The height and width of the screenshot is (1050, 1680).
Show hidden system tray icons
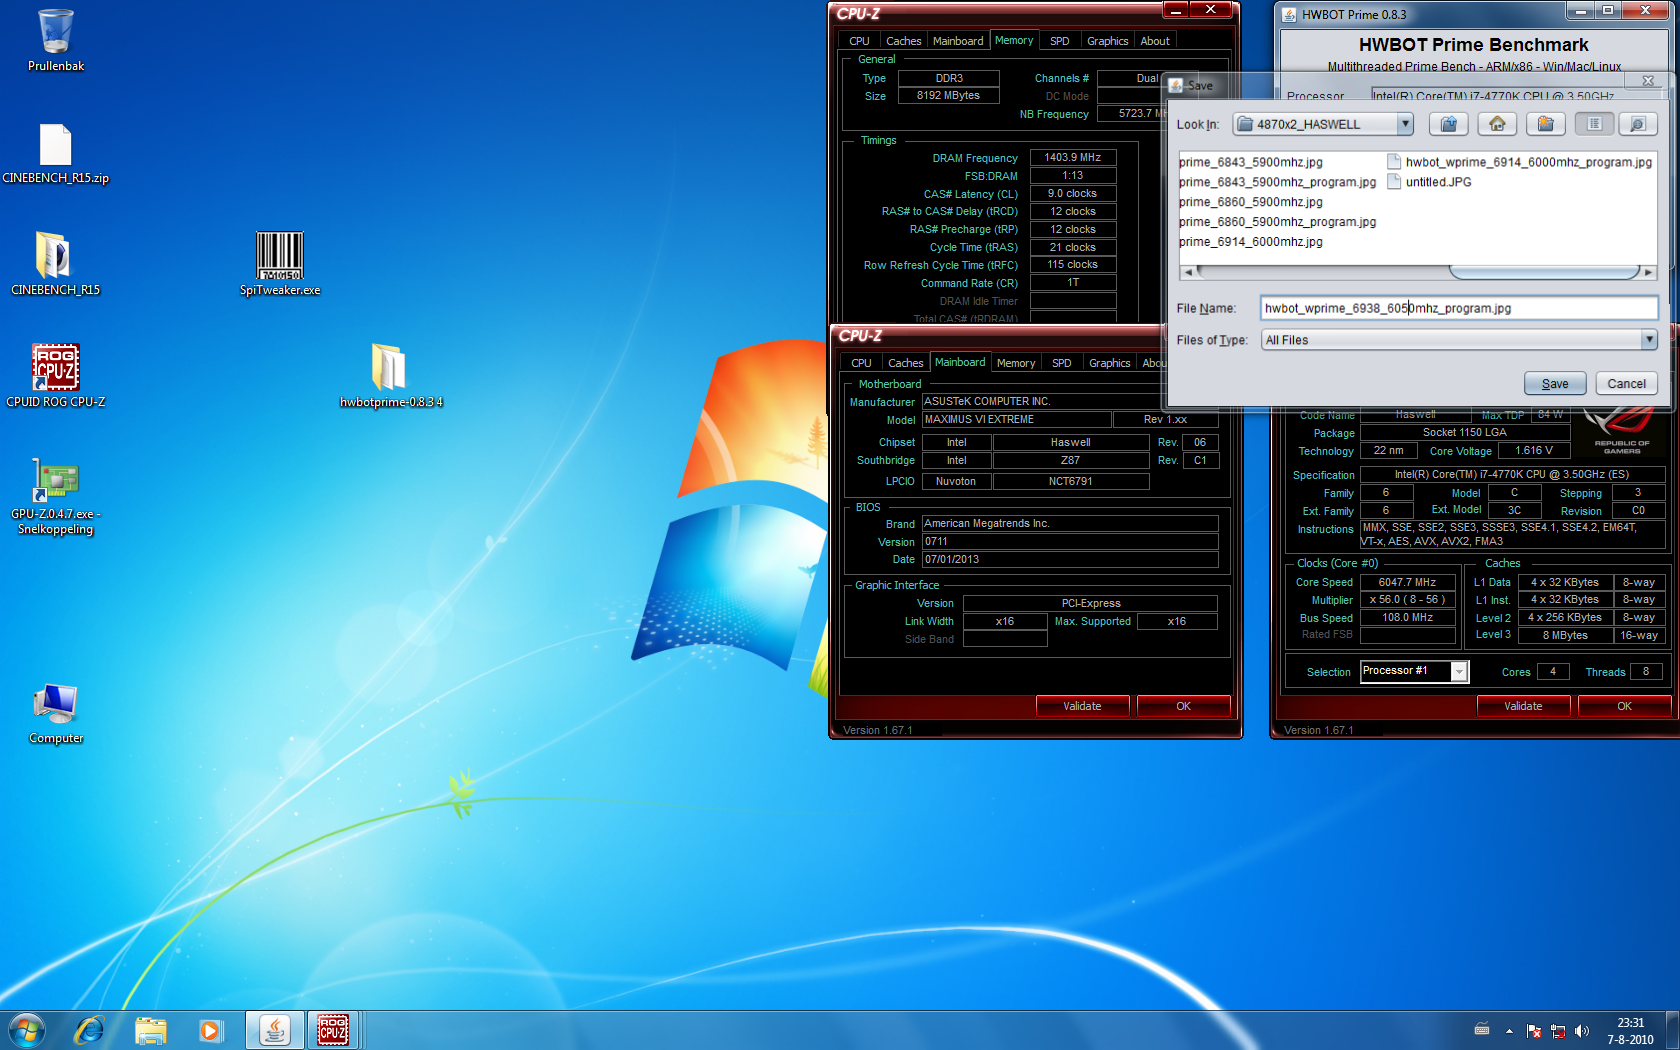coord(1509,1031)
